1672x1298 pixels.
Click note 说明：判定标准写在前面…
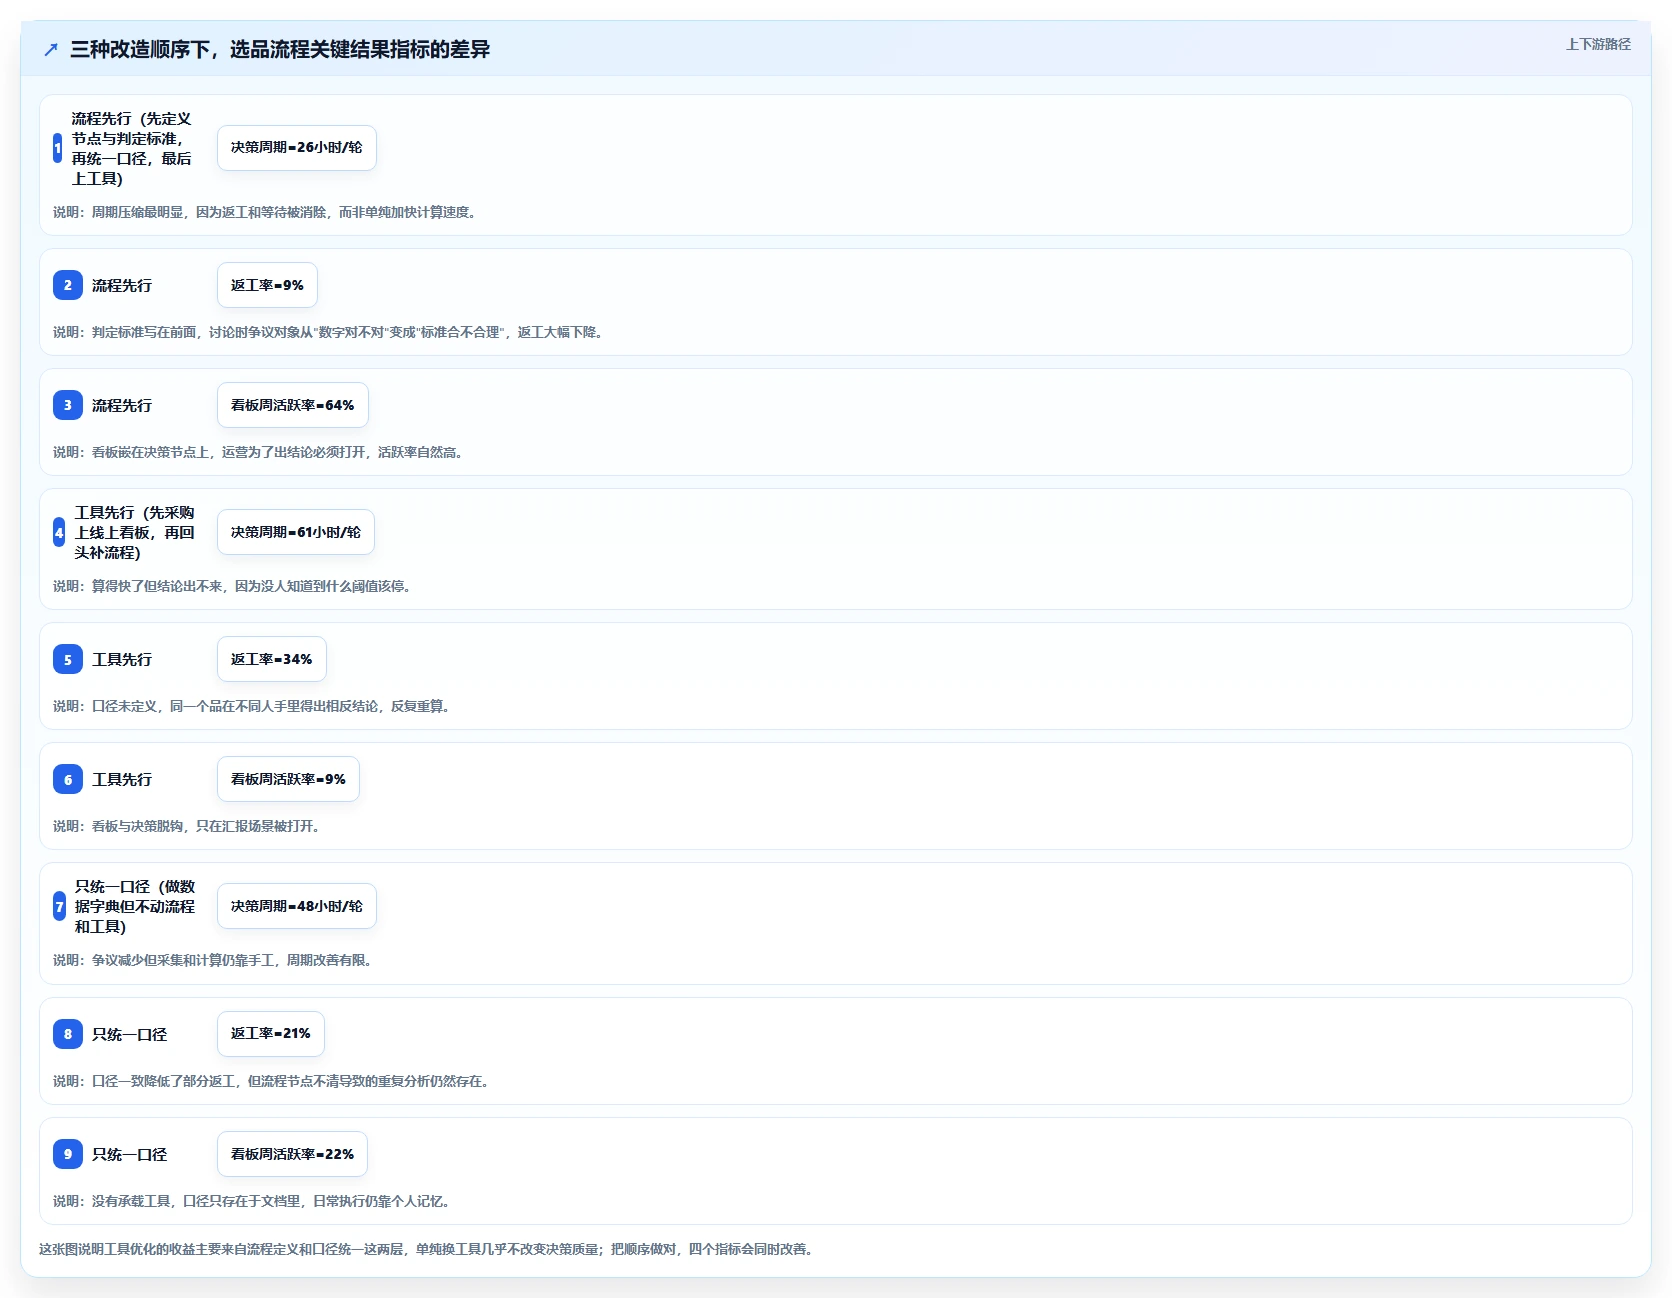click(x=331, y=332)
